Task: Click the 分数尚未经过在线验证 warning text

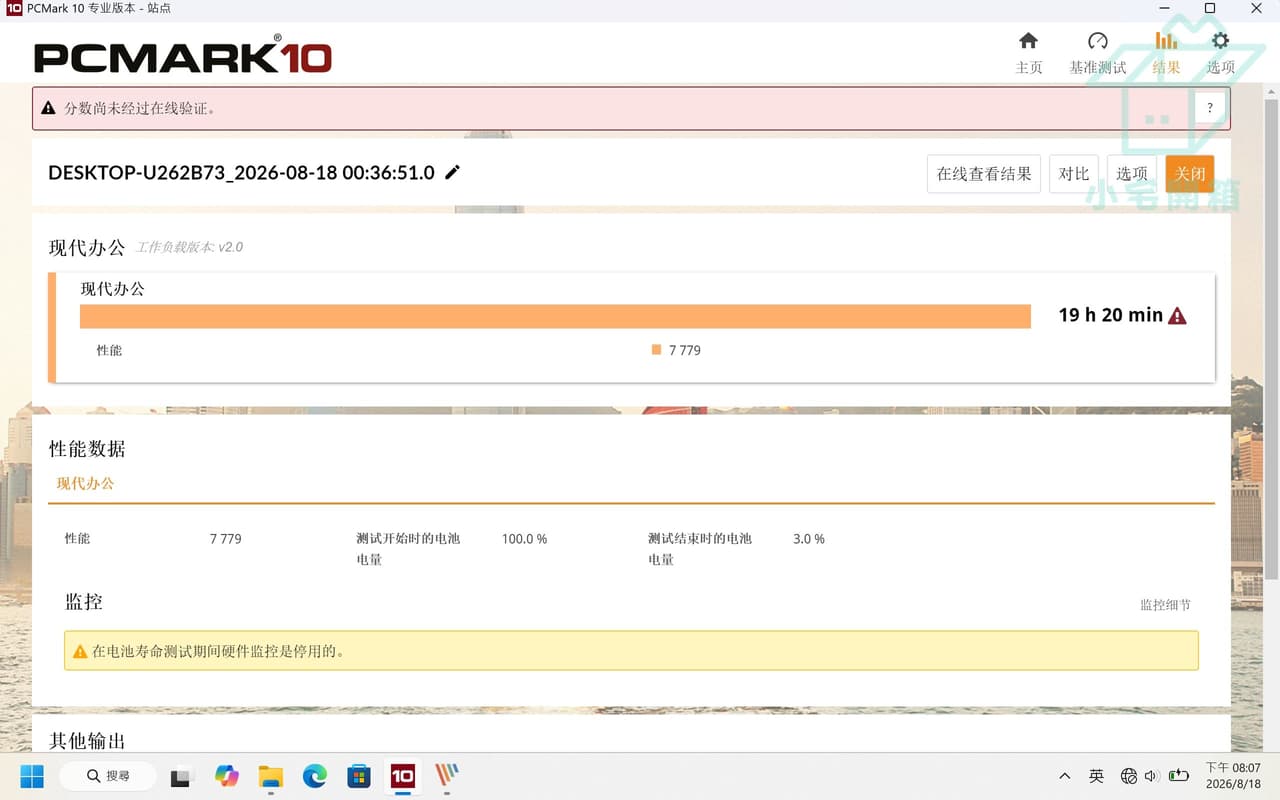Action: pos(140,108)
